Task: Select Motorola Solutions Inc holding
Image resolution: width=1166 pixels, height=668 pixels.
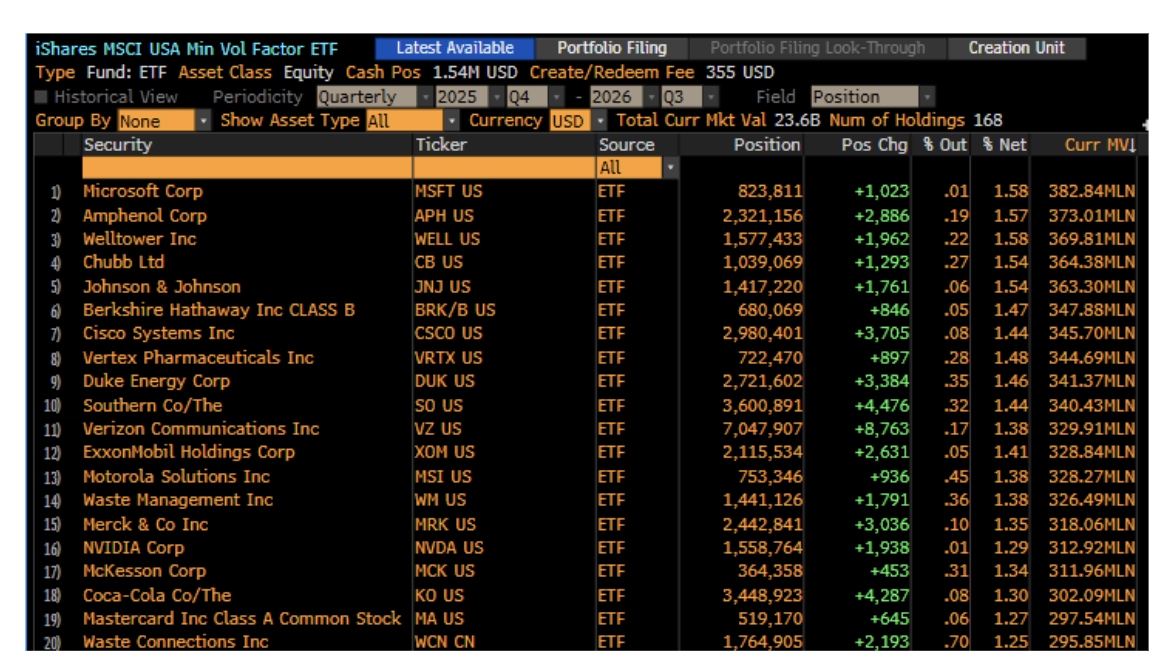Action: (x=176, y=477)
